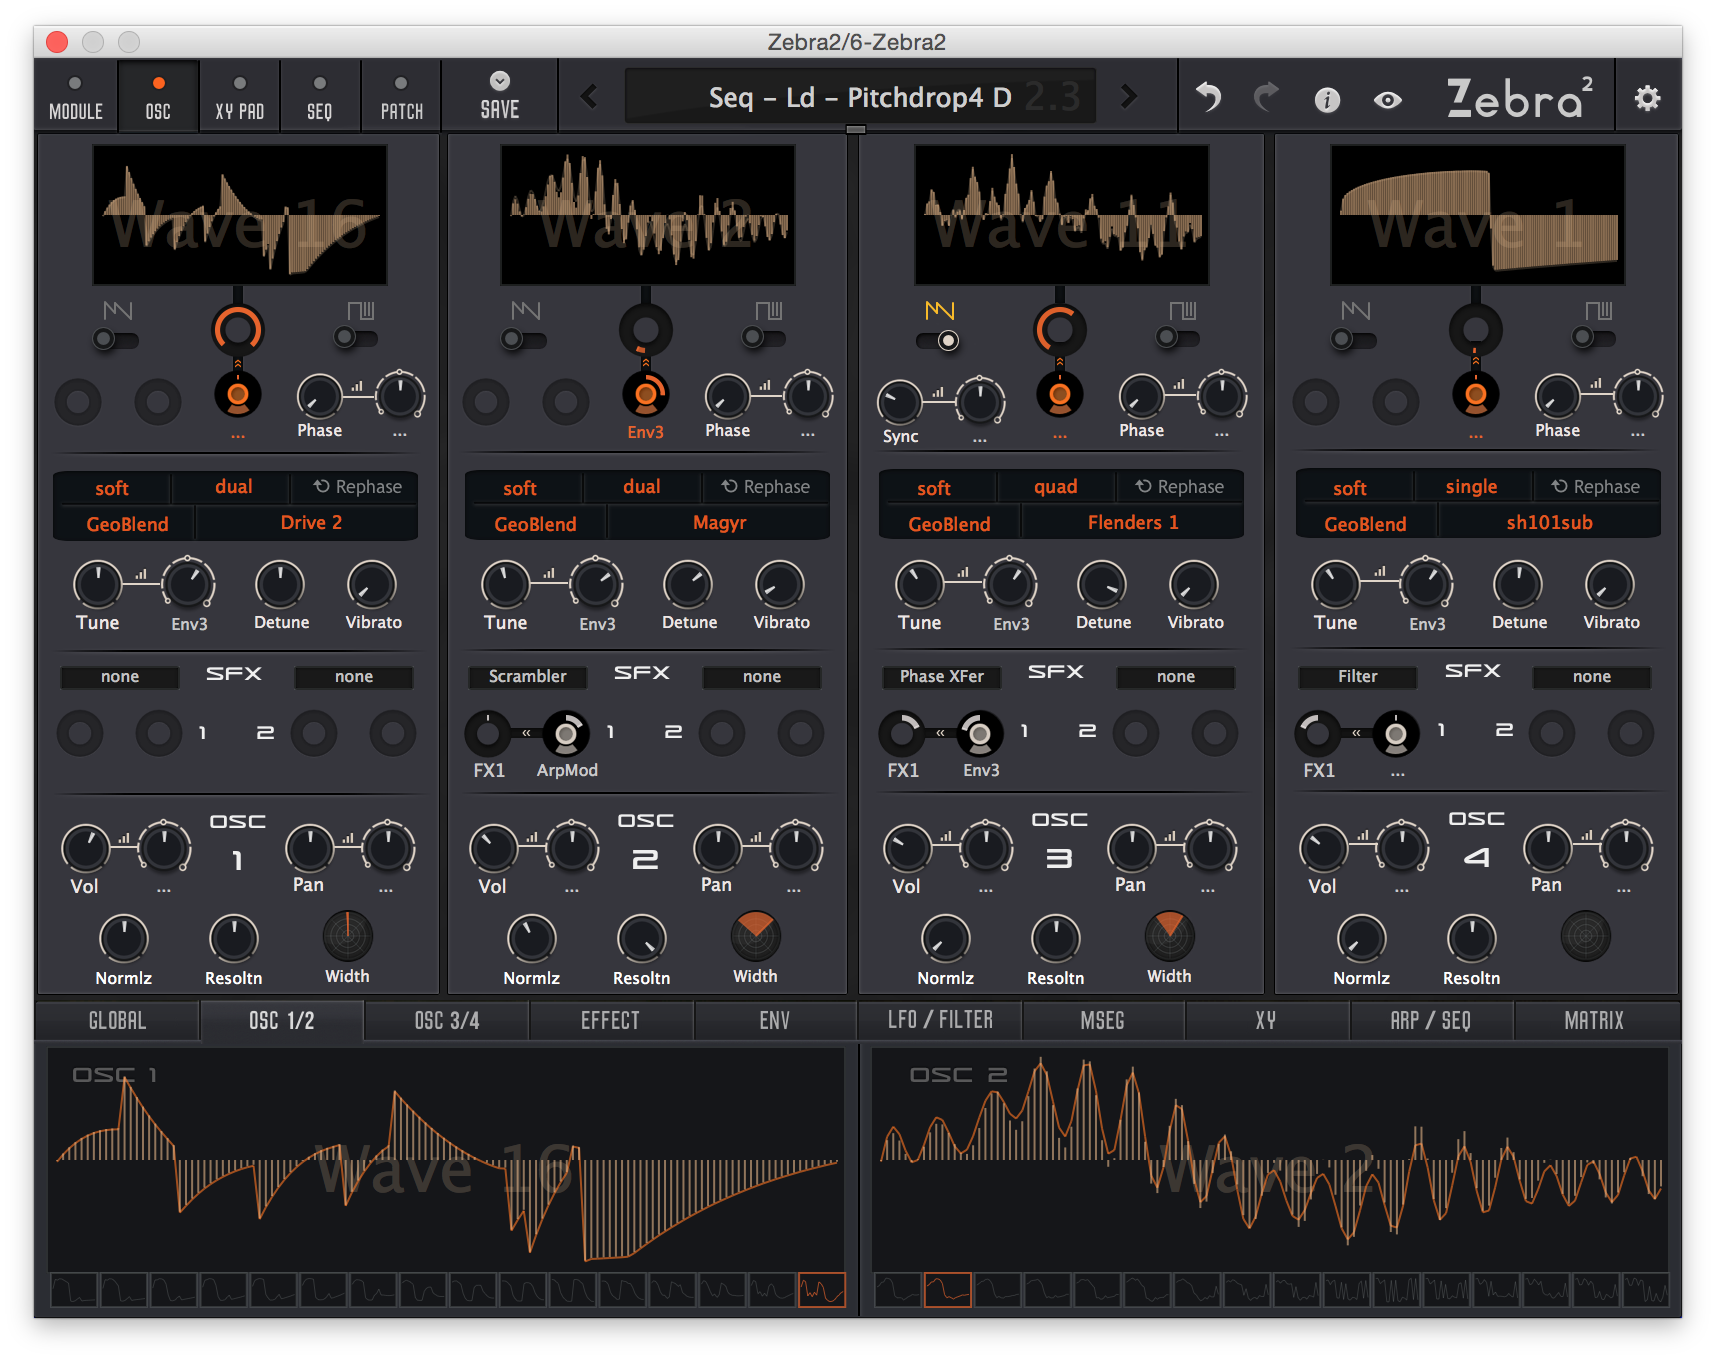1716x1360 pixels.
Task: Go to previous preset arrow
Action: click(589, 96)
